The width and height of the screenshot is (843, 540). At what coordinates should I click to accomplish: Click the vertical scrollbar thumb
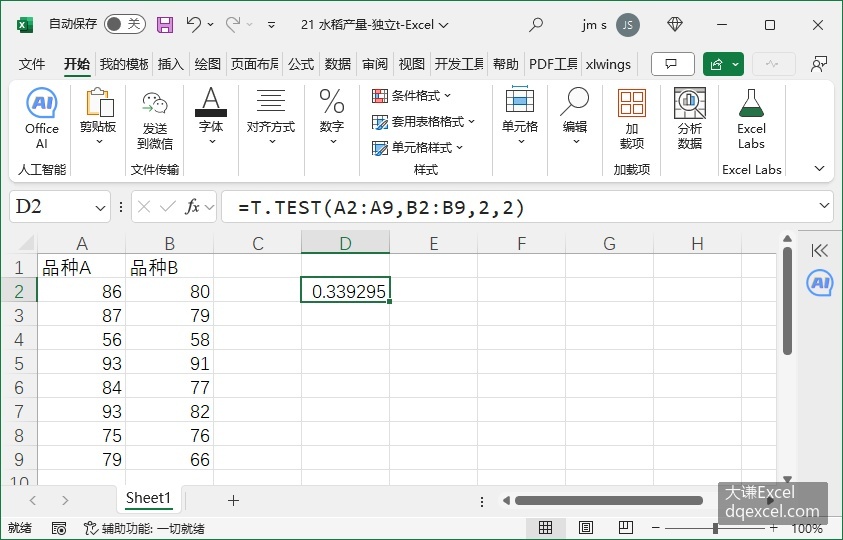tap(788, 301)
